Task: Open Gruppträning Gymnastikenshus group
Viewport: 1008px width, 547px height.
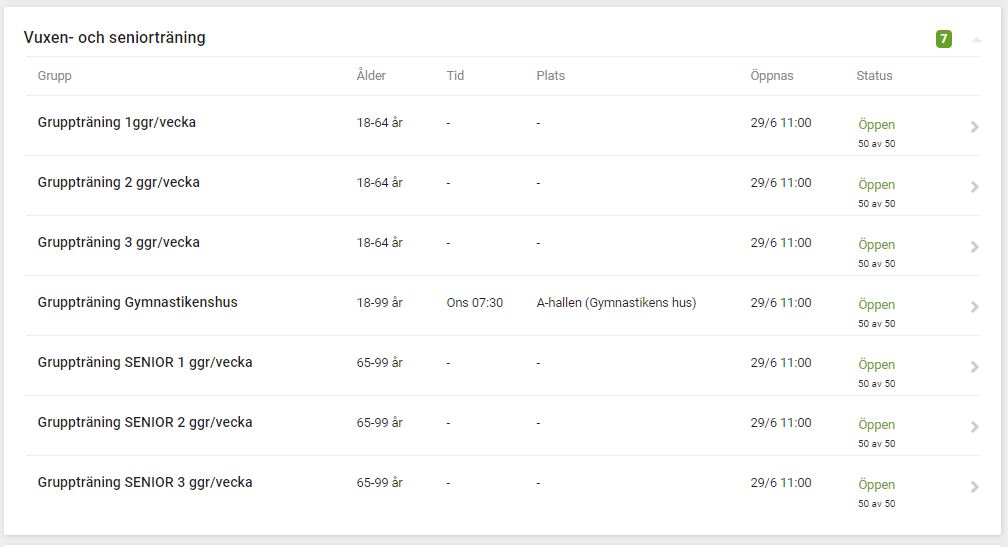Action: [137, 302]
